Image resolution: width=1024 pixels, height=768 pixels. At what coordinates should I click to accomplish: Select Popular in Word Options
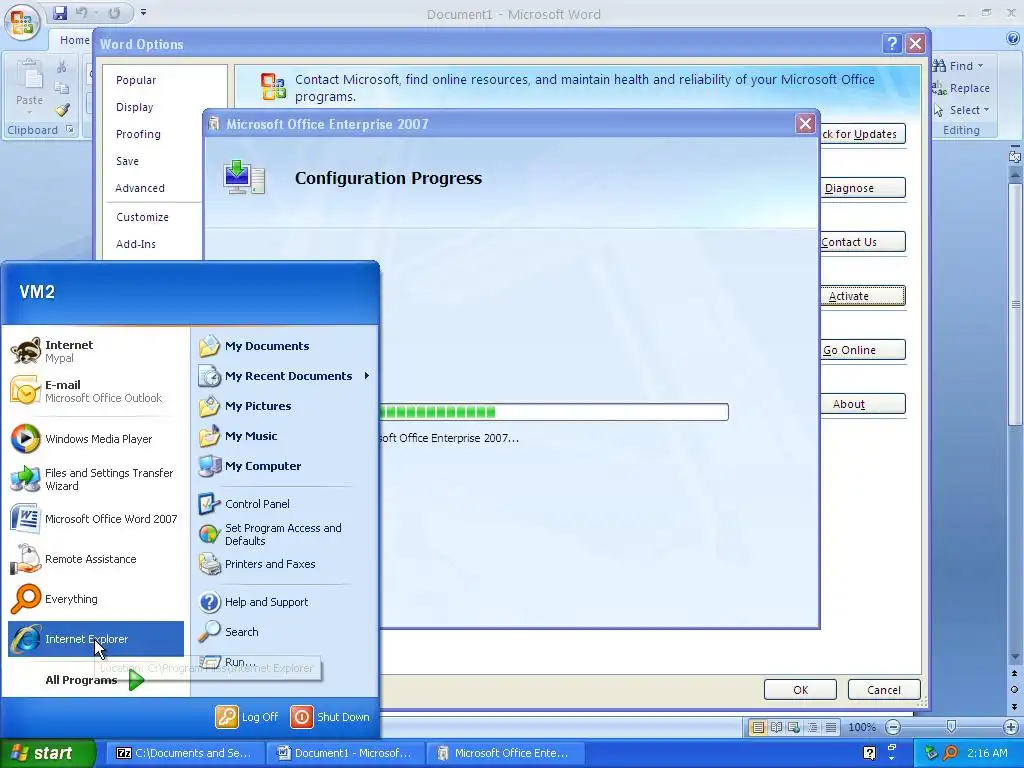[x=136, y=80]
